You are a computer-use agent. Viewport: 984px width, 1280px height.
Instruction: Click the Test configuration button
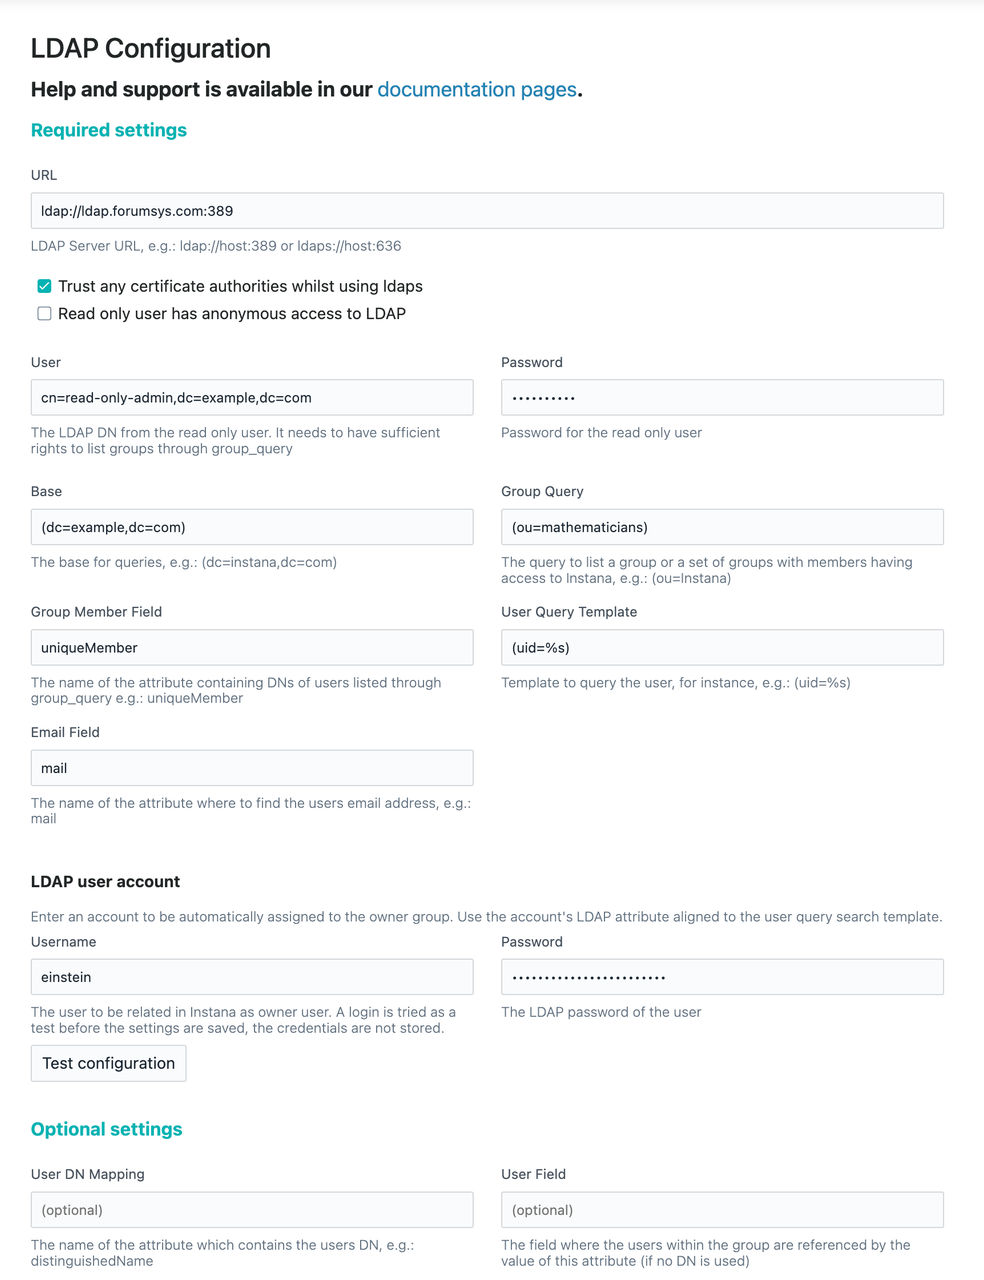(x=108, y=1063)
